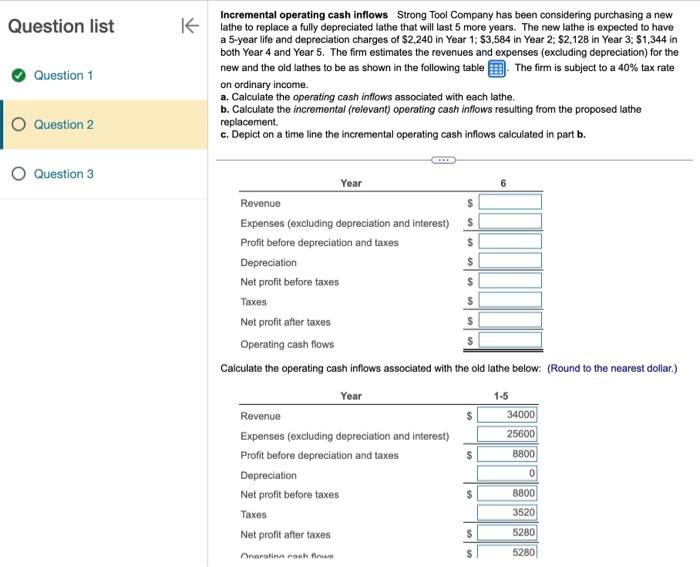Click Year 6 Net profit before taxes field

pyautogui.click(x=510, y=280)
